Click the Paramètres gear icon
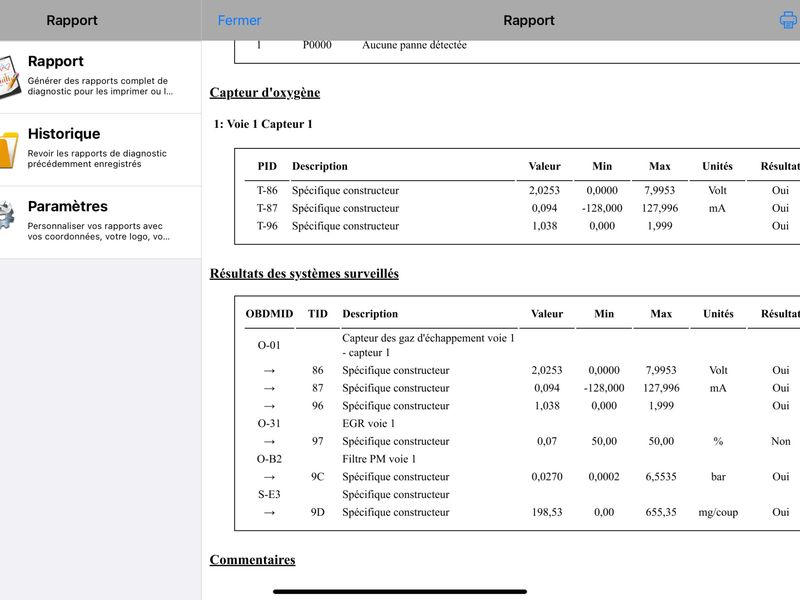Viewport: 800px width, 600px height. click(8, 215)
